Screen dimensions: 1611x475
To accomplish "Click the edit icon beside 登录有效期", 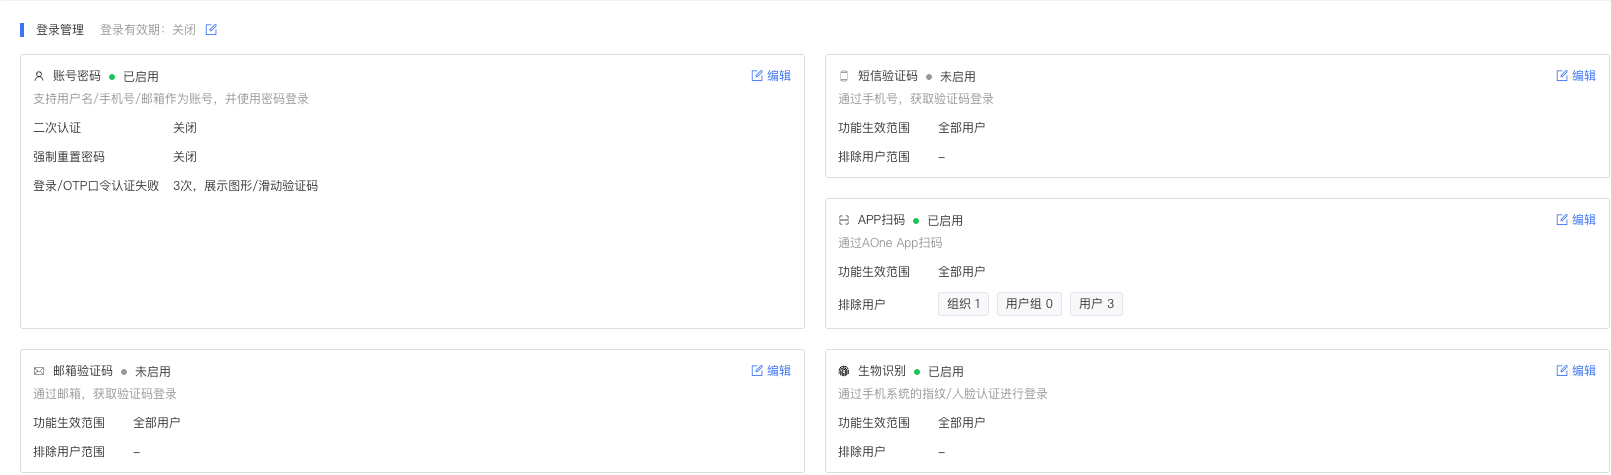I will [x=211, y=30].
